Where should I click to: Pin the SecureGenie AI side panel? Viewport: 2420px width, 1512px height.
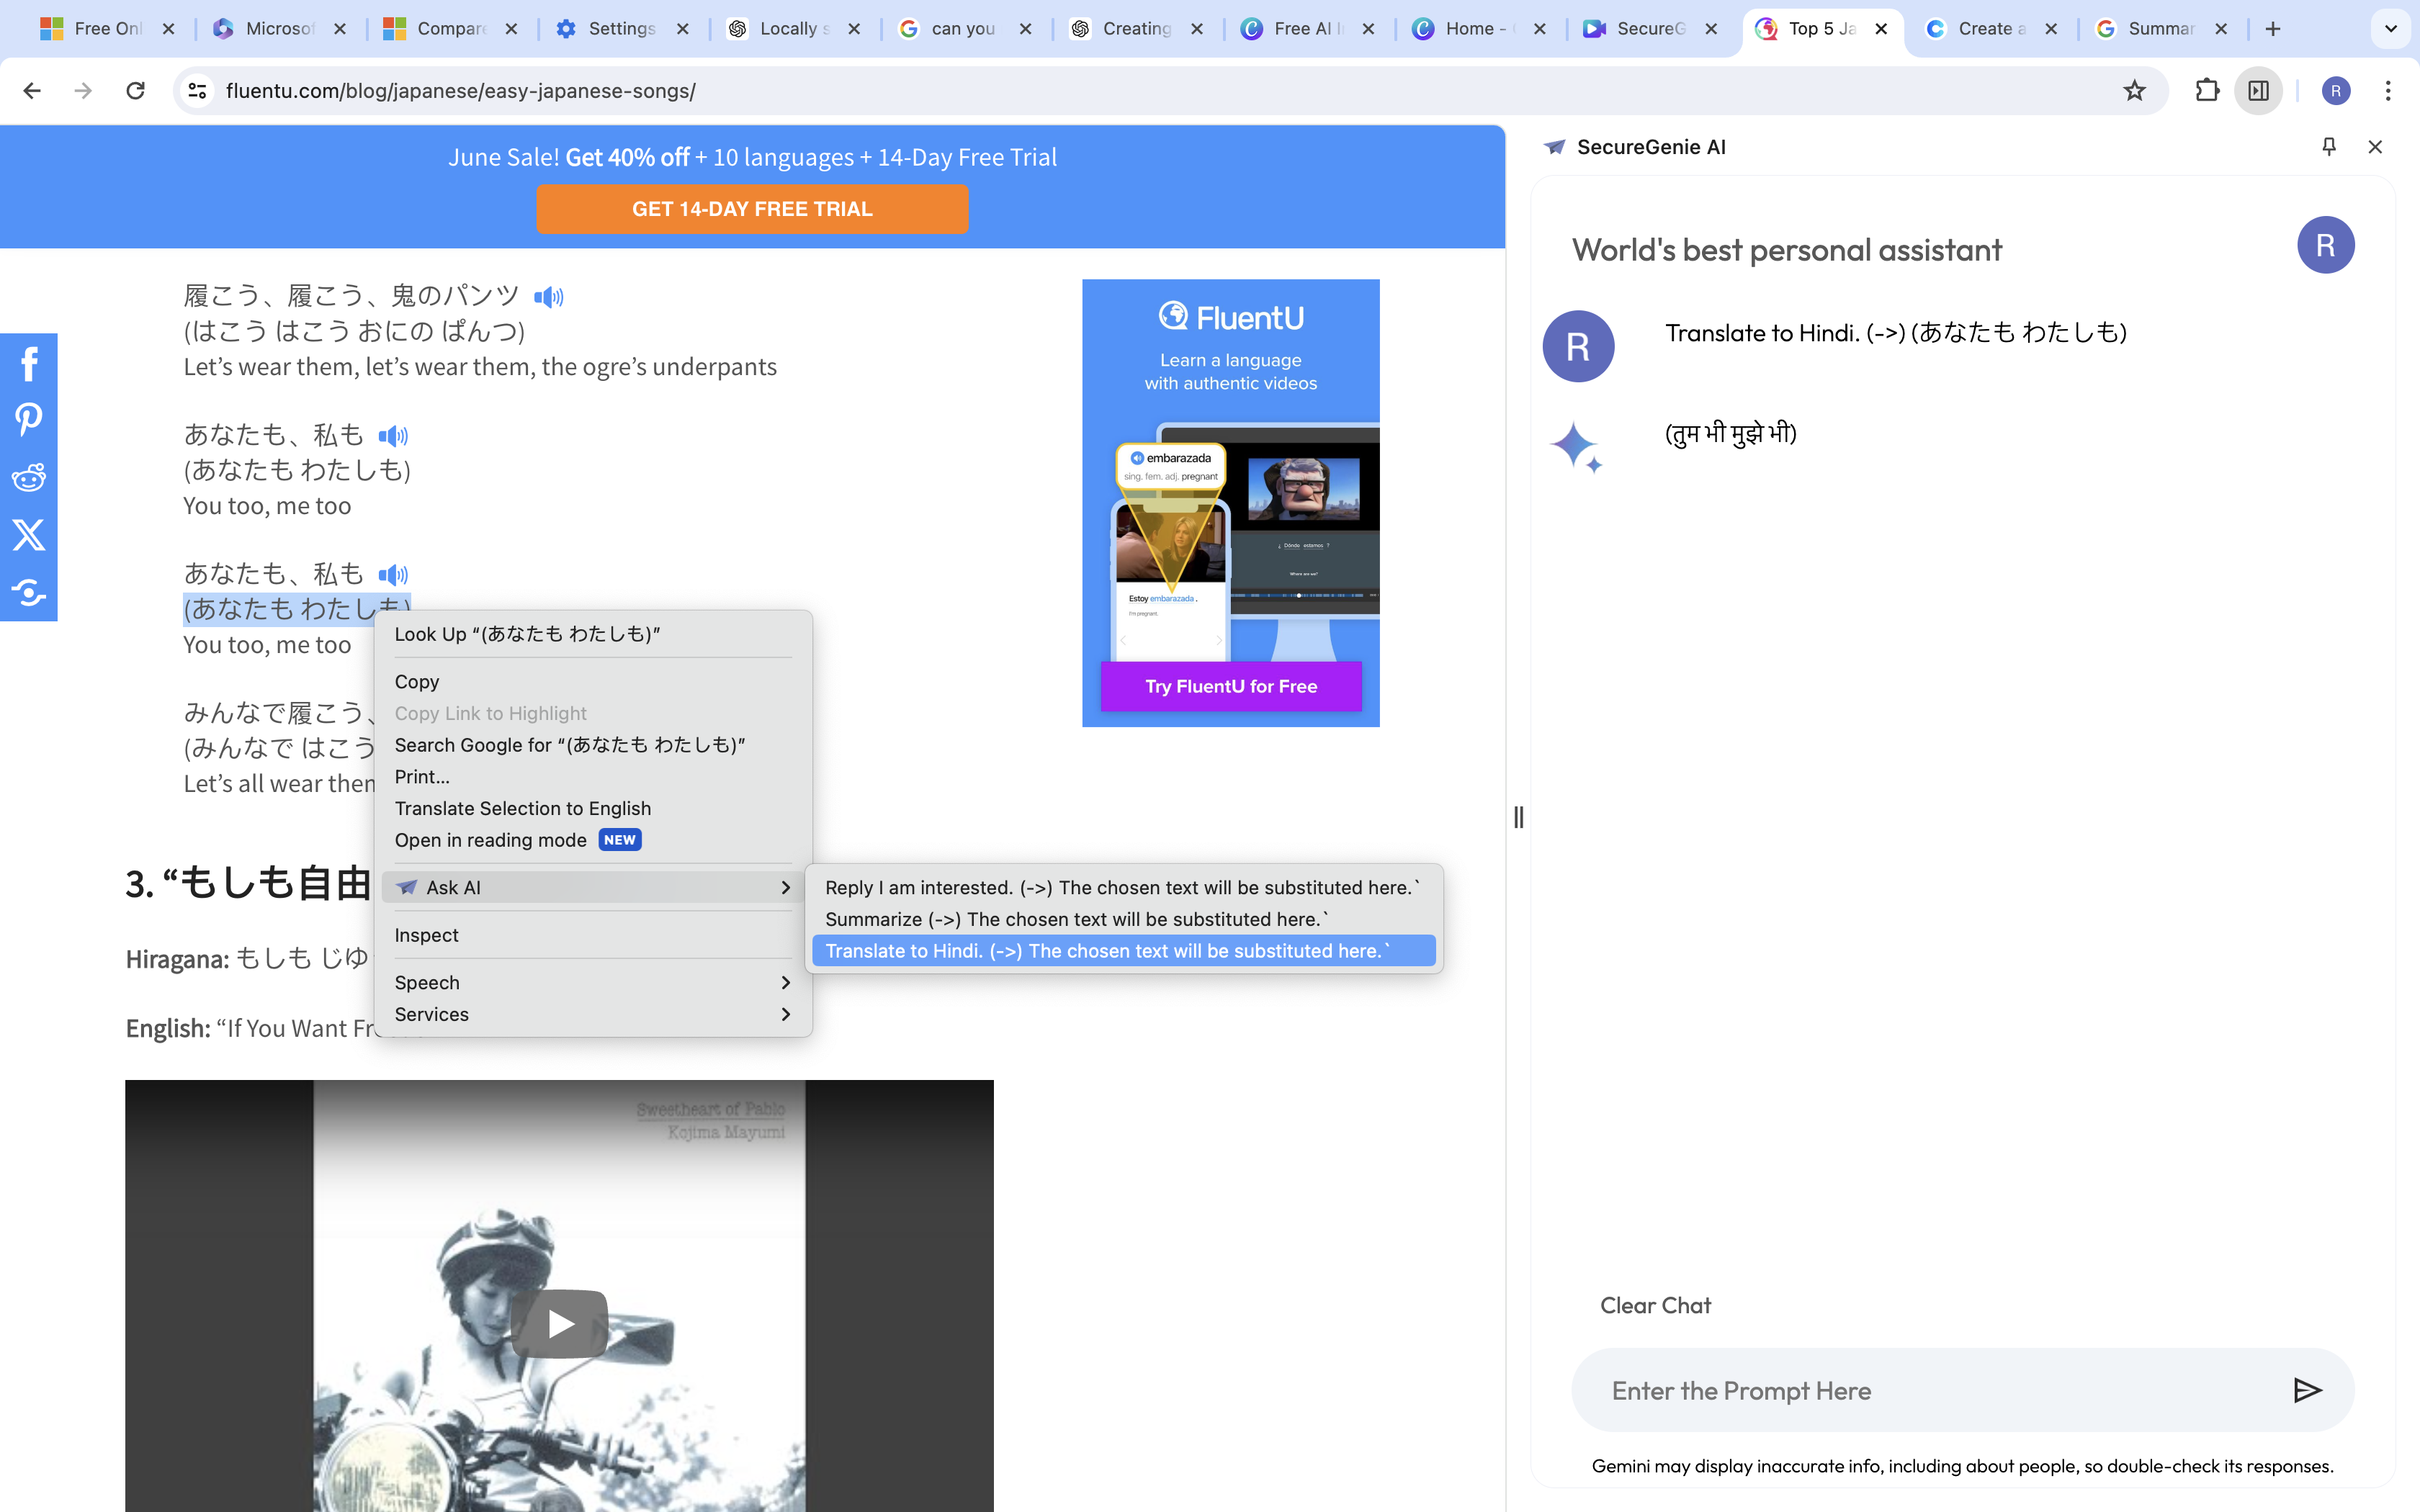pos(2329,147)
